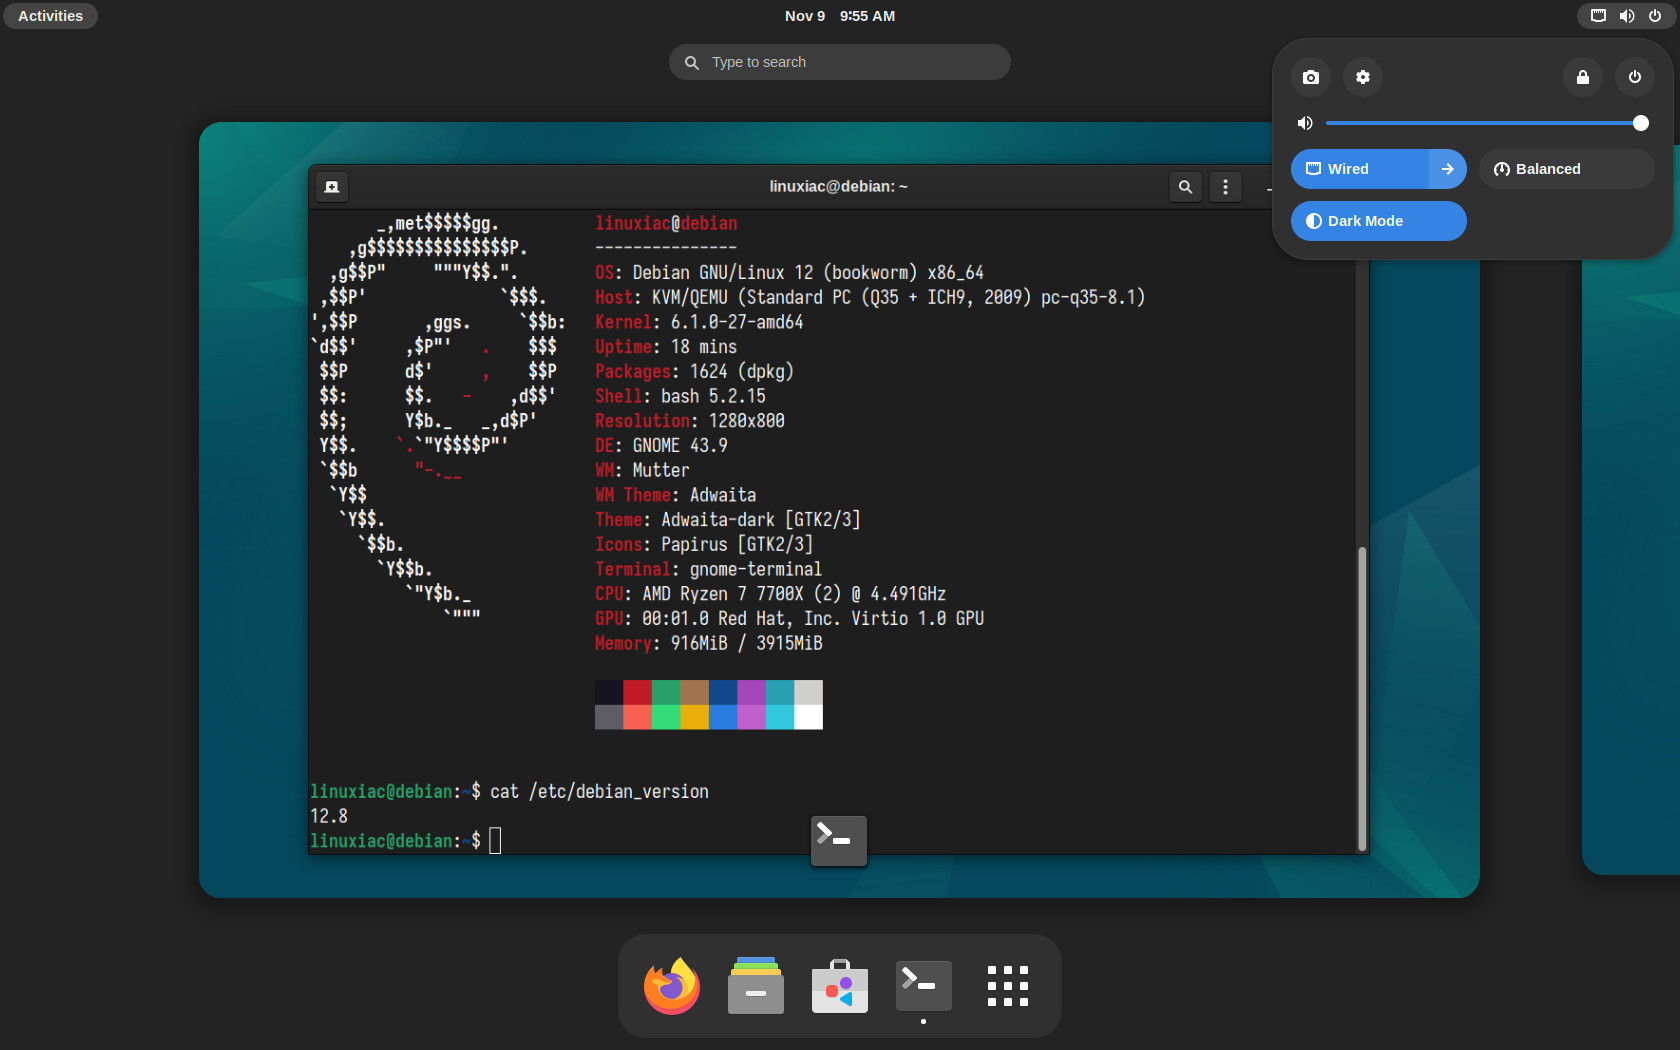Toggle the Wired network connection
This screenshot has height=1050, width=1680.
pyautogui.click(x=1360, y=169)
